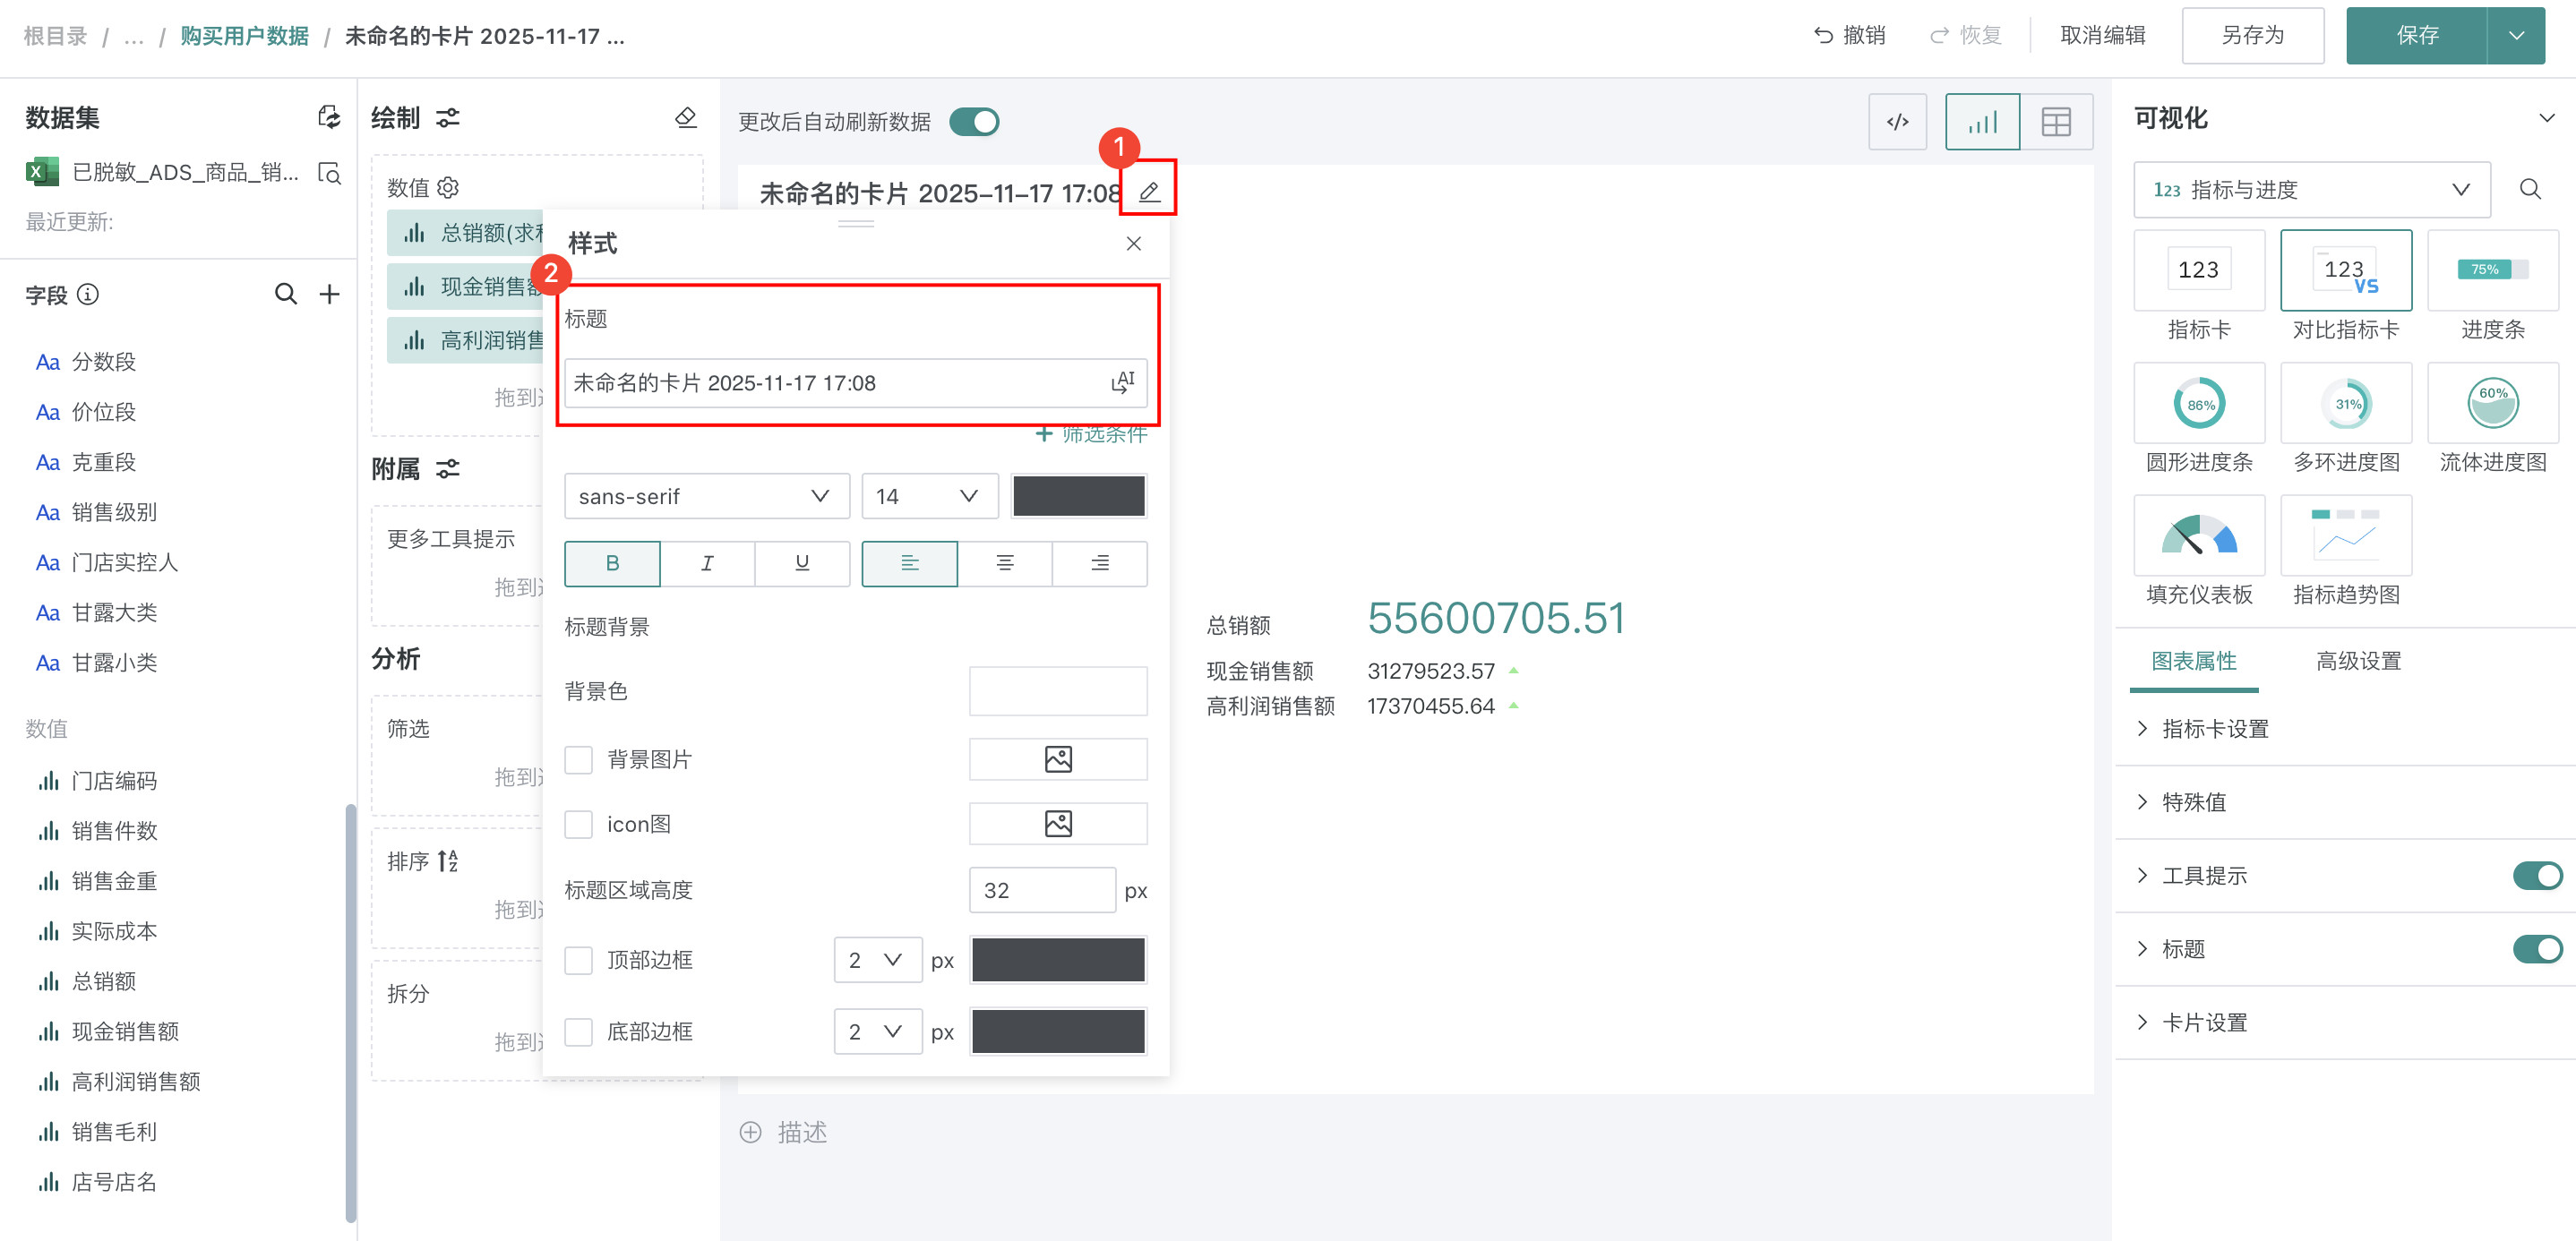The image size is (2576, 1241).
Task: Open the 指标与进度 chart category dropdown
Action: point(2310,190)
